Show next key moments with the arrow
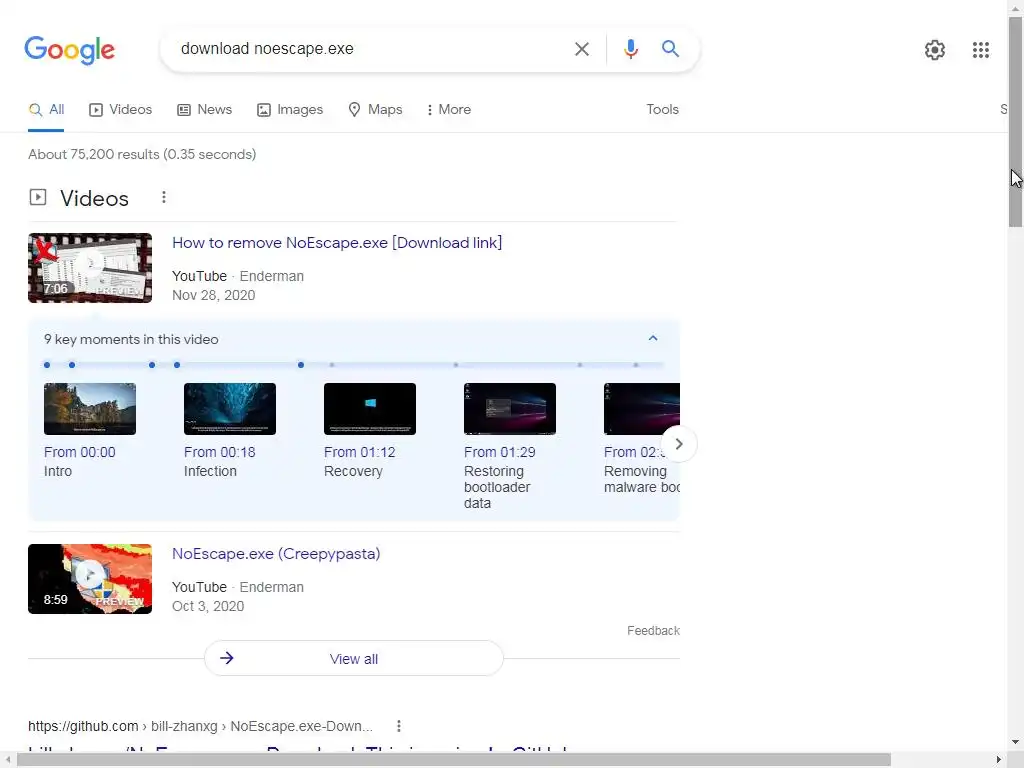Viewport: 1024px width, 768px height. pyautogui.click(x=679, y=444)
